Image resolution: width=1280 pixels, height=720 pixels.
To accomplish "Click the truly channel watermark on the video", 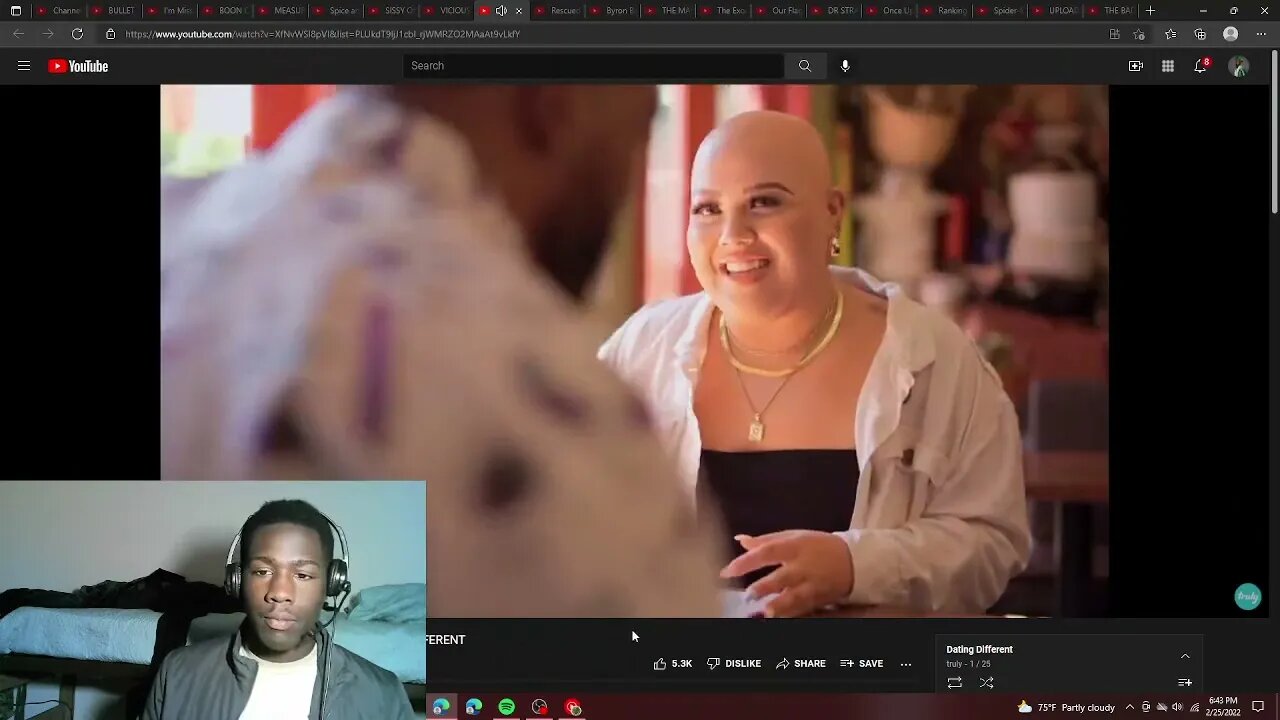I will click(x=1247, y=597).
